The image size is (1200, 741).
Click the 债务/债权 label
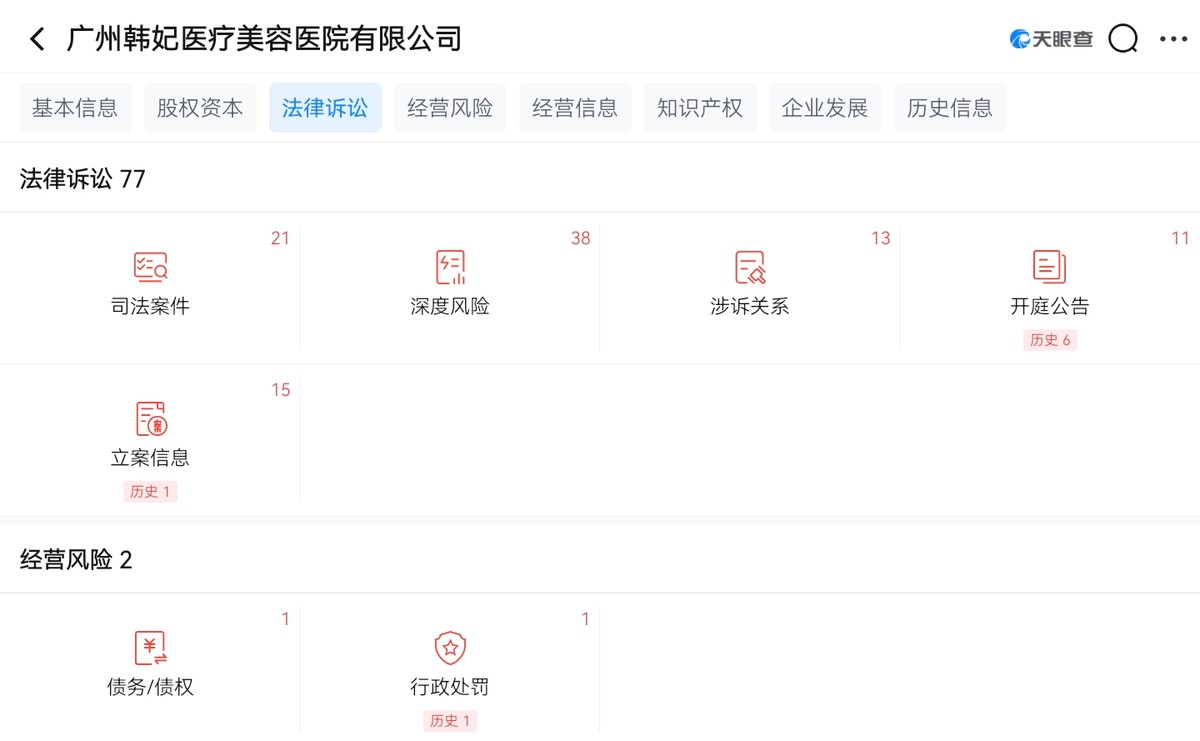tap(150, 687)
